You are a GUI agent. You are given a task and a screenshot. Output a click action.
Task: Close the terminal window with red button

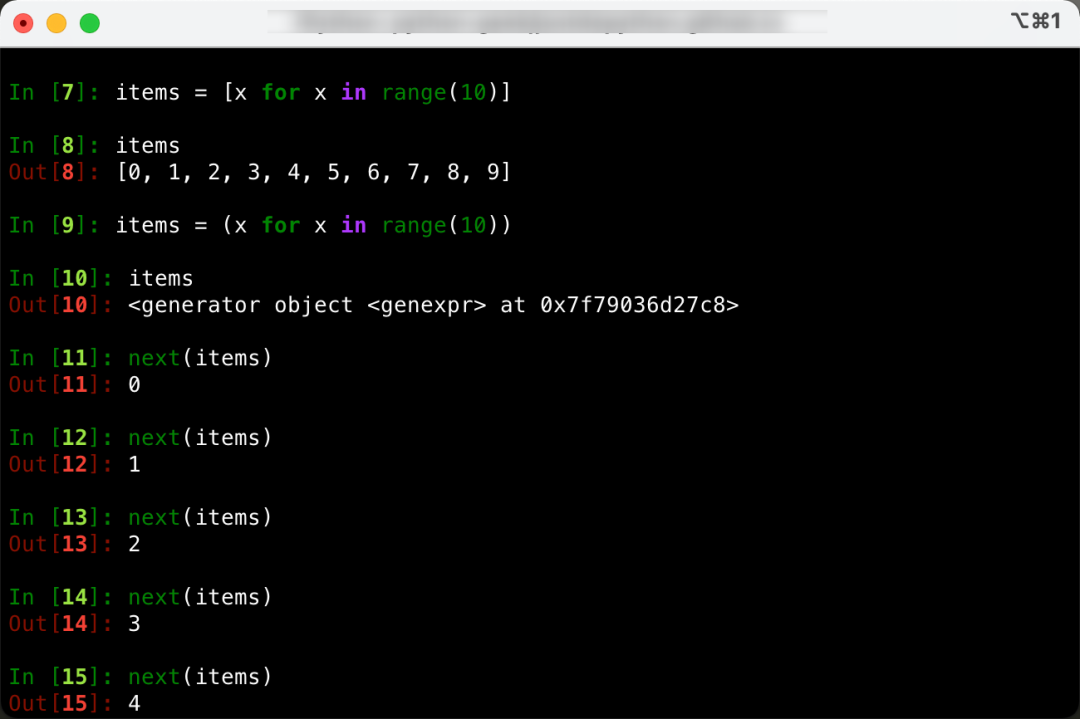coord(23,23)
